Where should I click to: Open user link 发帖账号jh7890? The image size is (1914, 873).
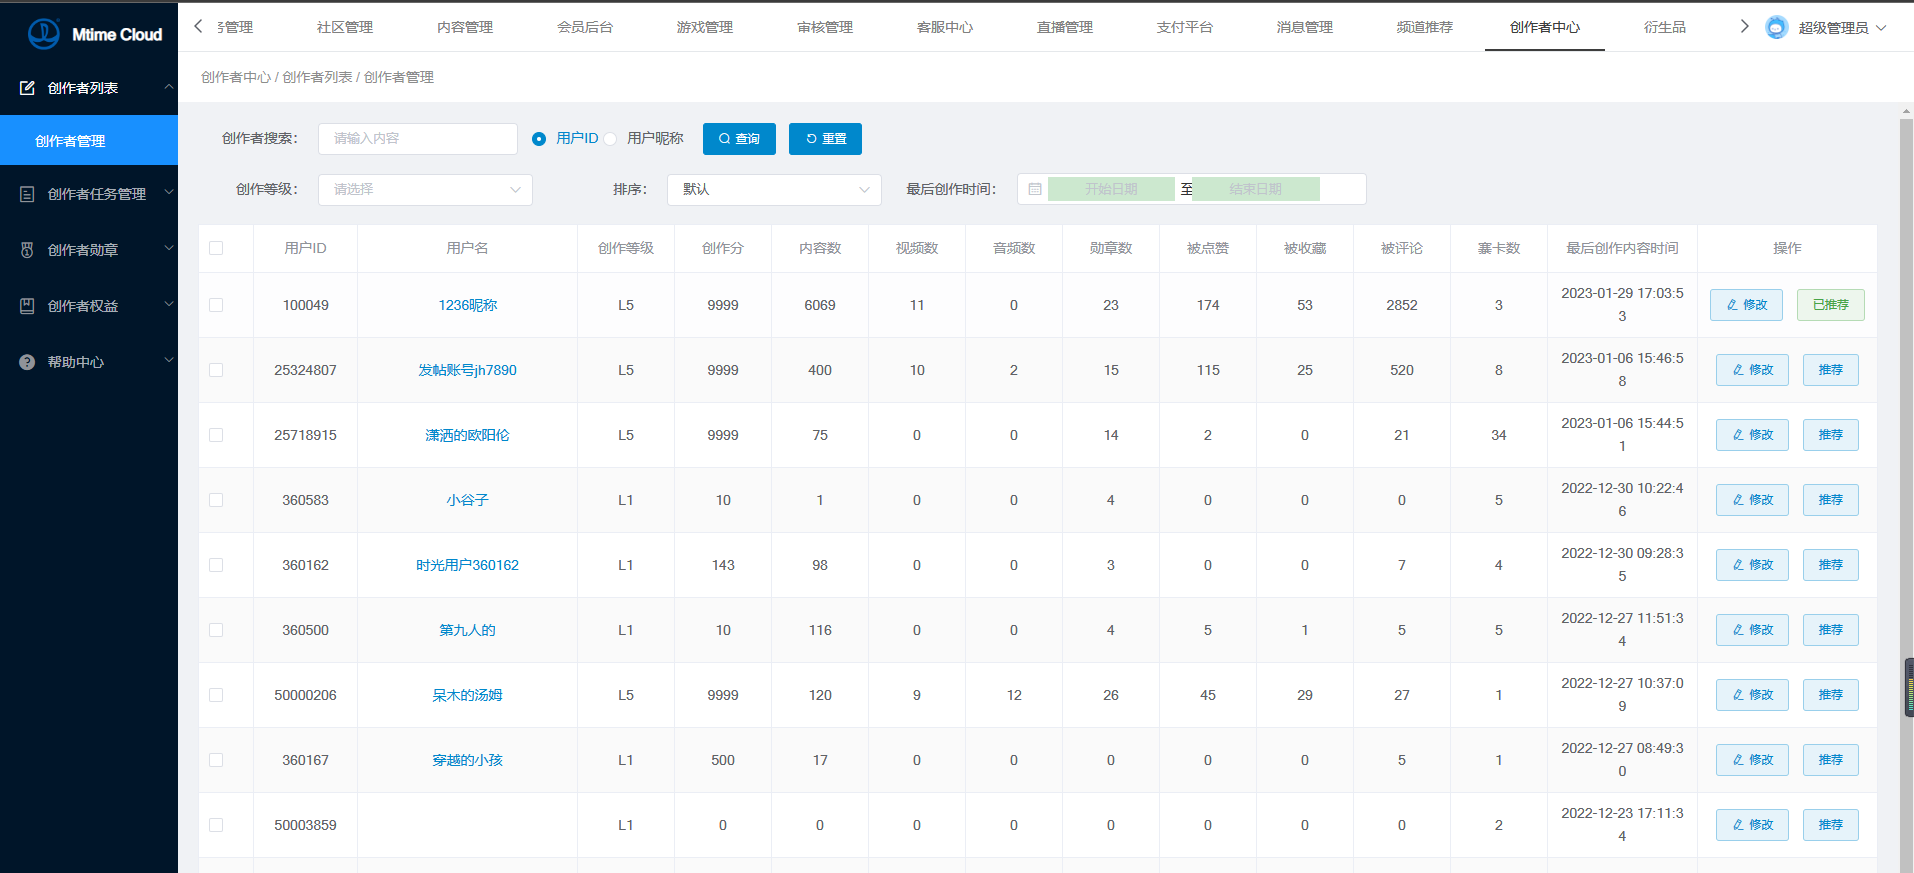tap(468, 370)
